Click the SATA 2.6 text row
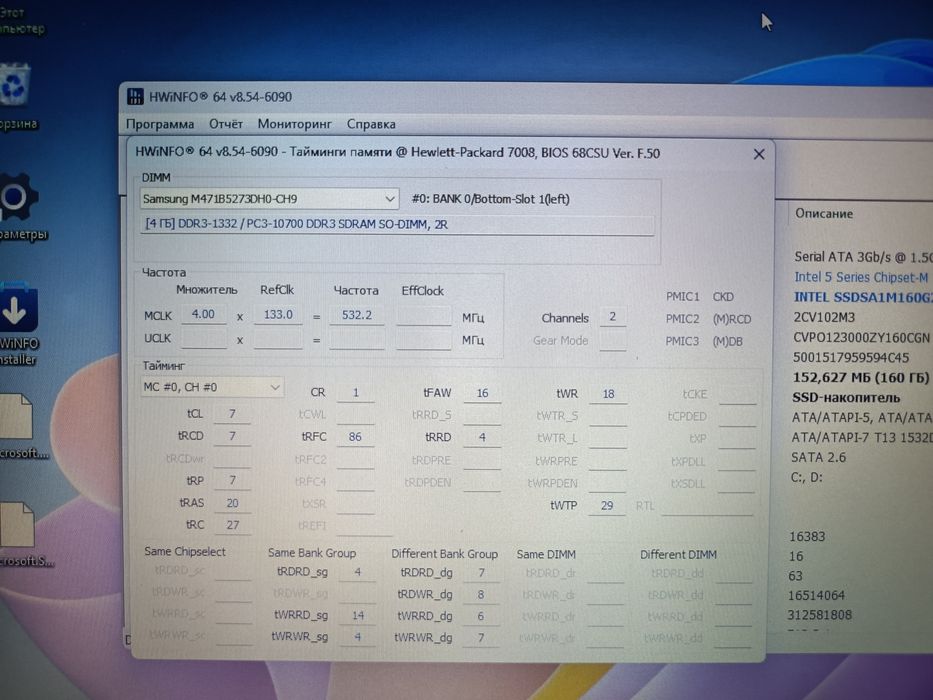The width and height of the screenshot is (933, 700). (x=818, y=458)
